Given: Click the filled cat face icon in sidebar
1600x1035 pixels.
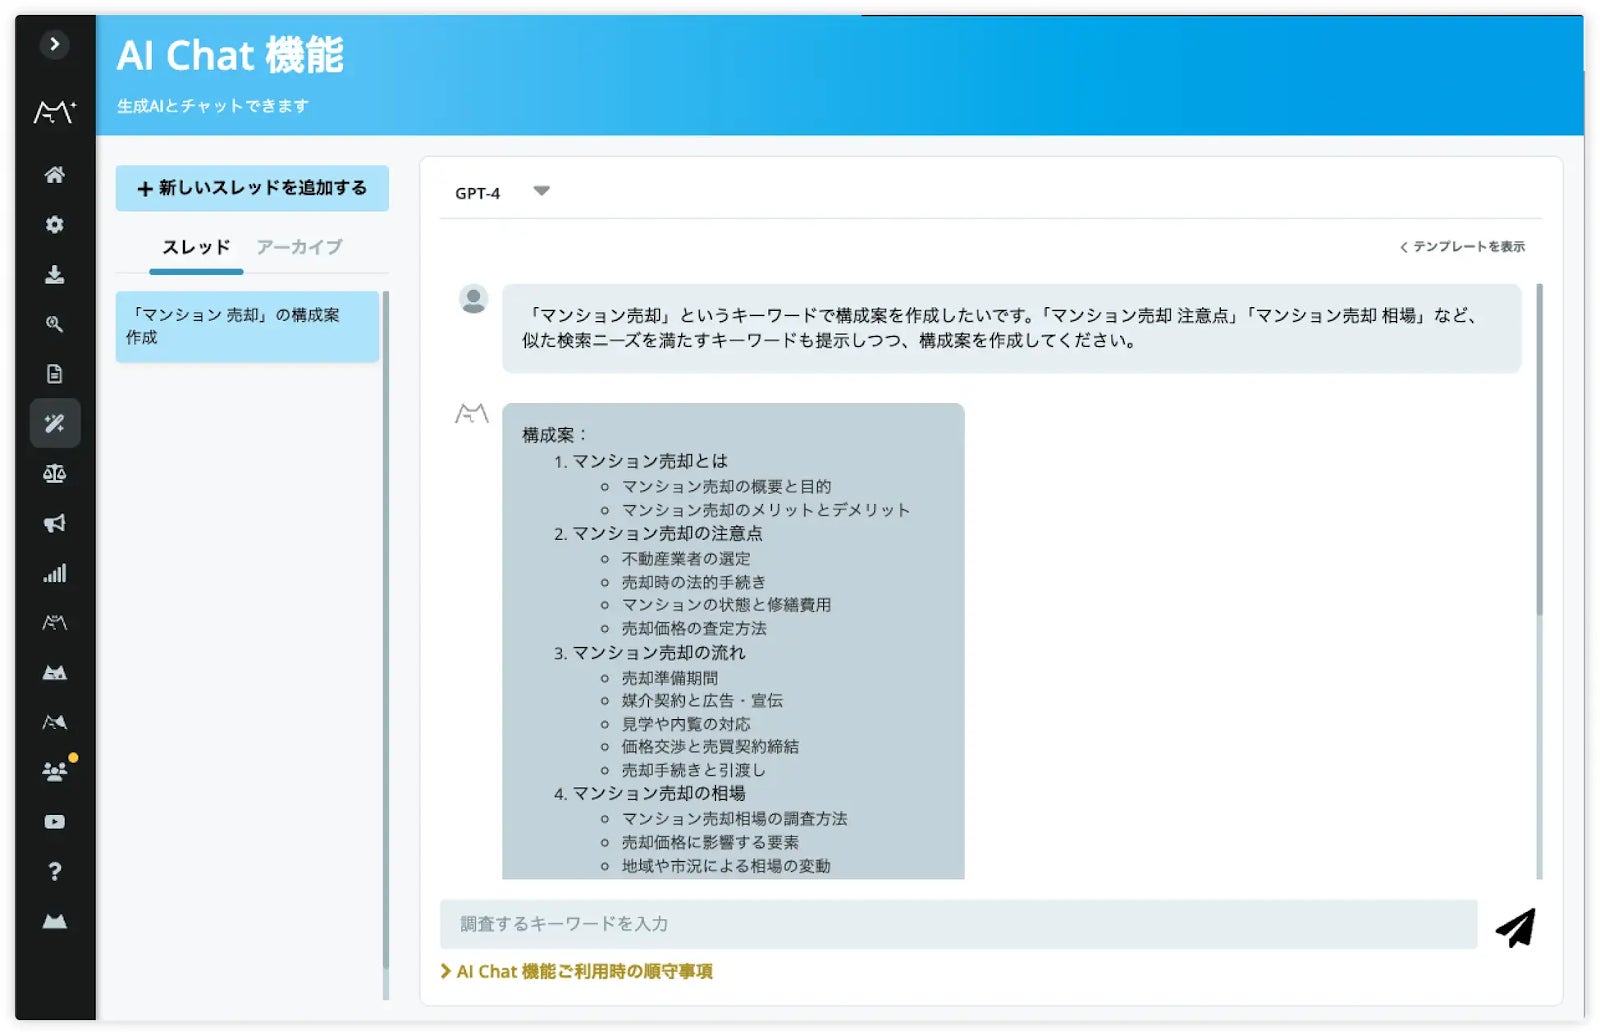Looking at the screenshot, I should click(55, 673).
